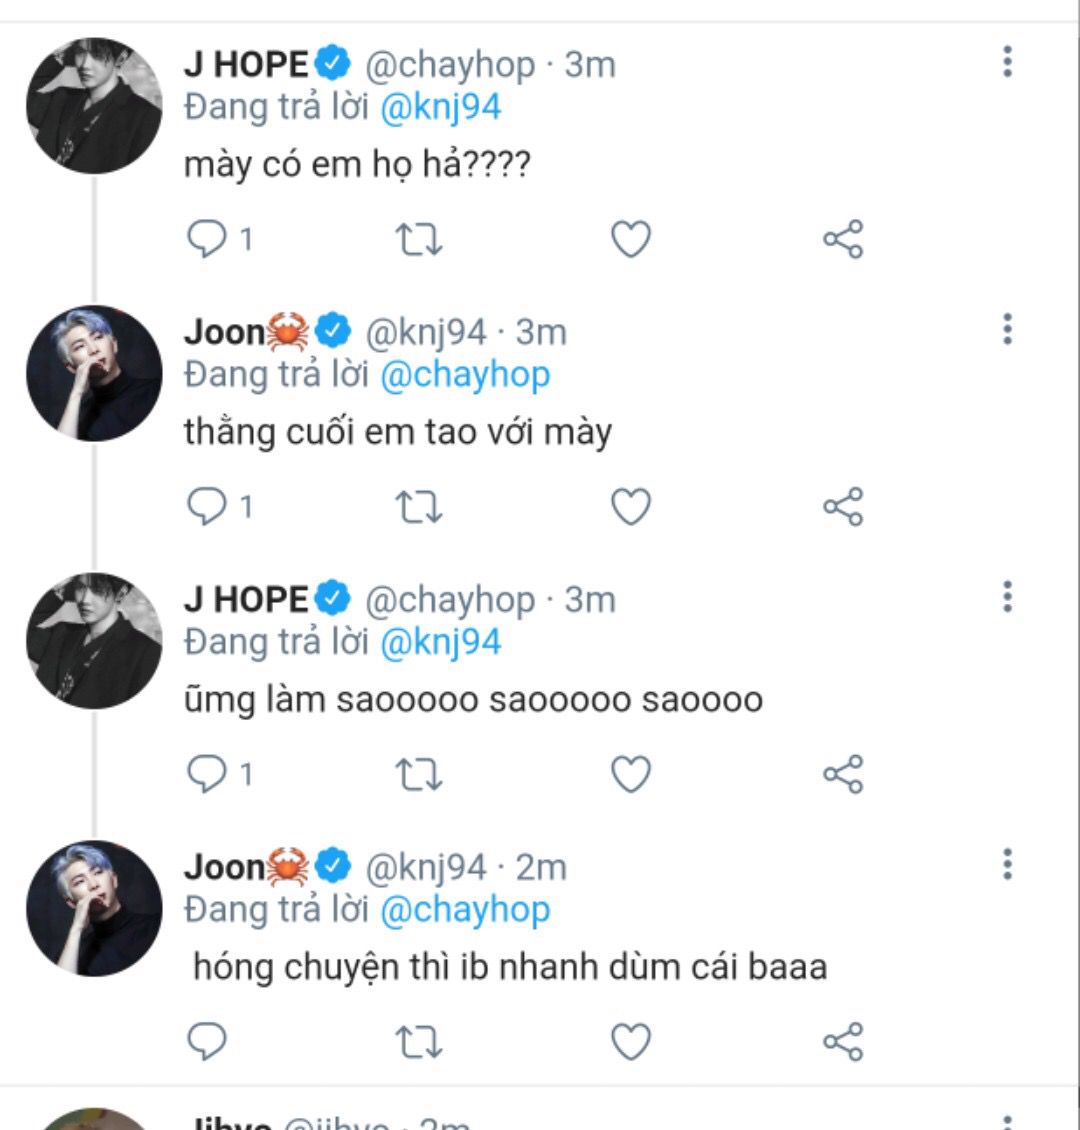
Task: Retweet J HOPE's 'mày có em họ hả' tweet
Action: click(419, 240)
